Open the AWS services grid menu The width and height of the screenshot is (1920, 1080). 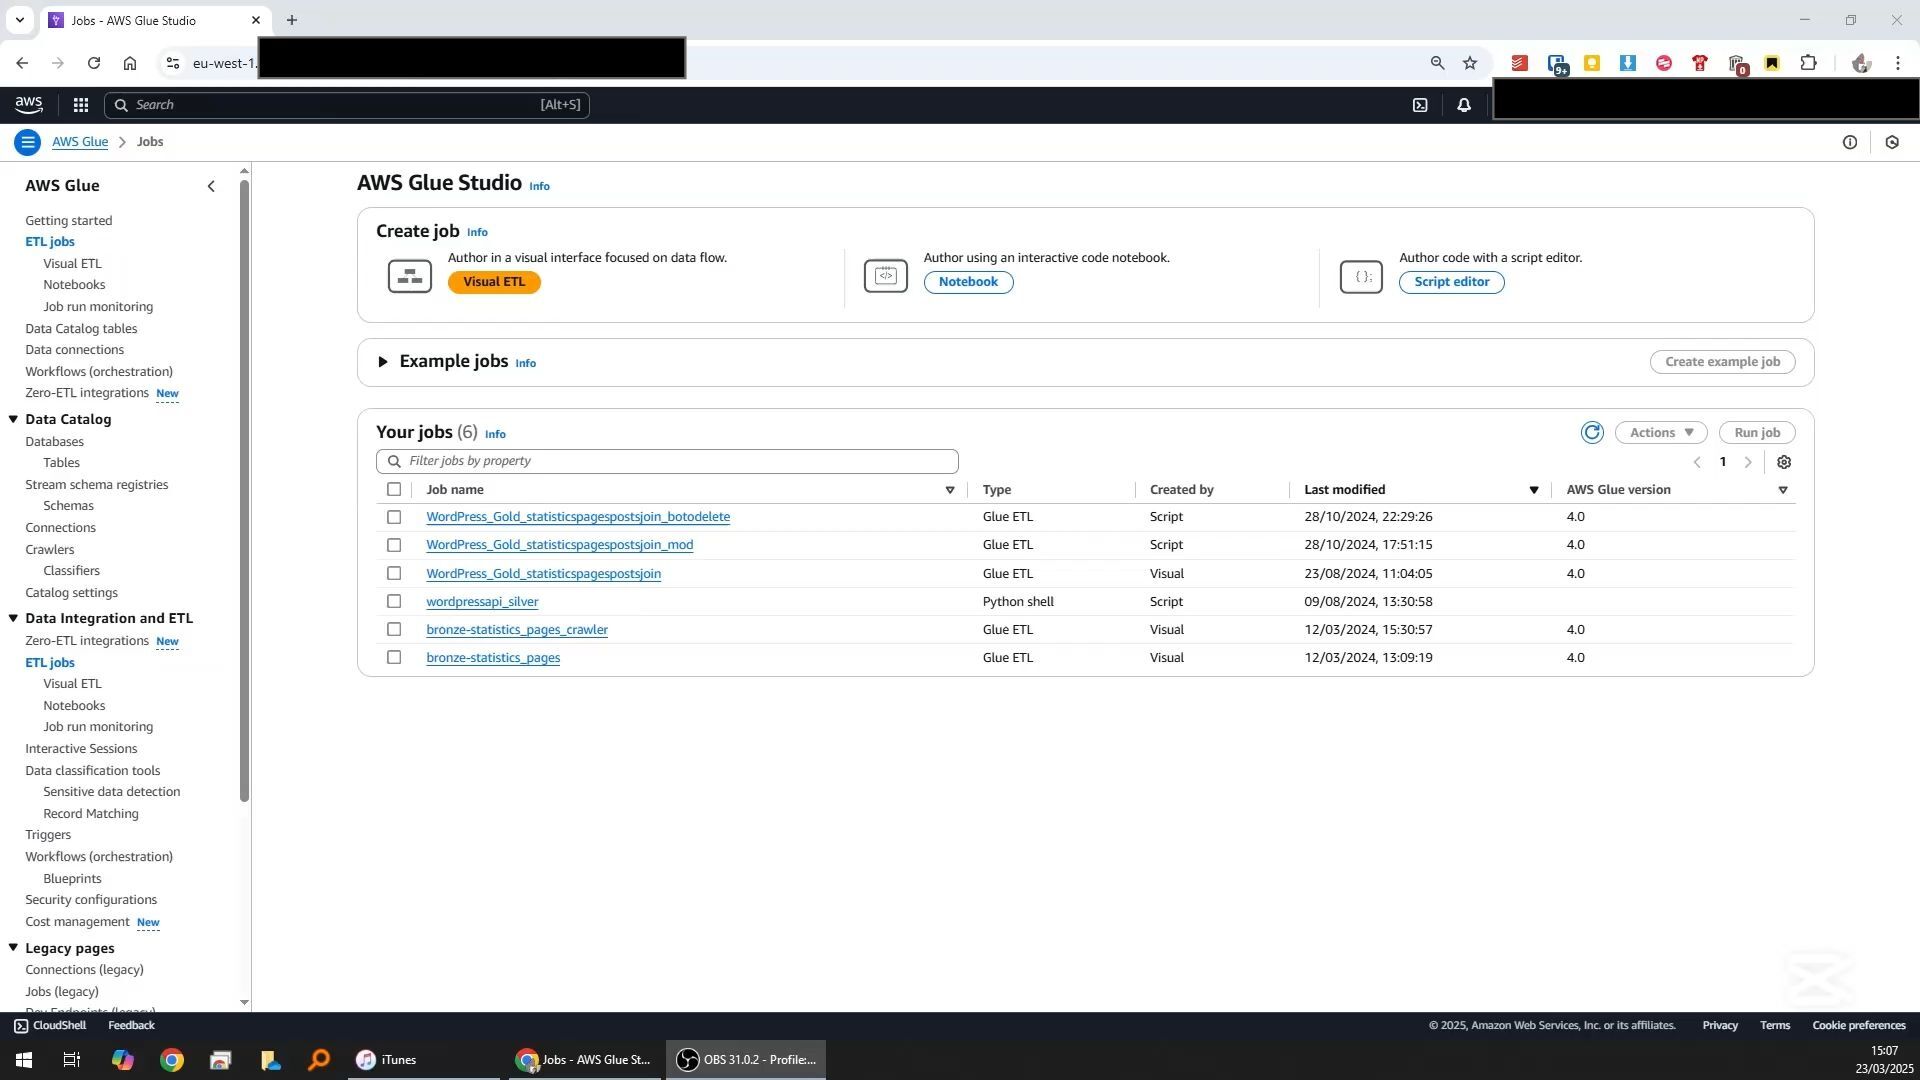pos(81,105)
